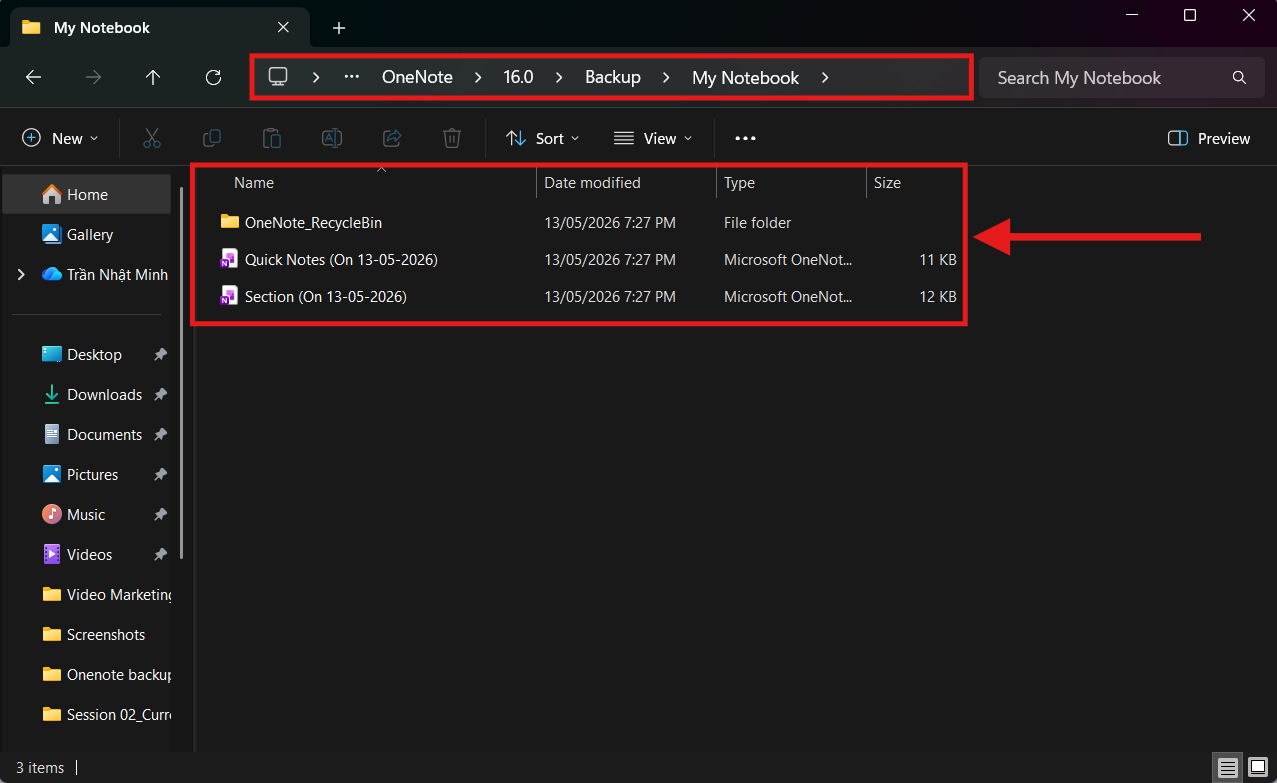Close the My Notebook tab
The height and width of the screenshot is (783, 1277).
(x=284, y=28)
